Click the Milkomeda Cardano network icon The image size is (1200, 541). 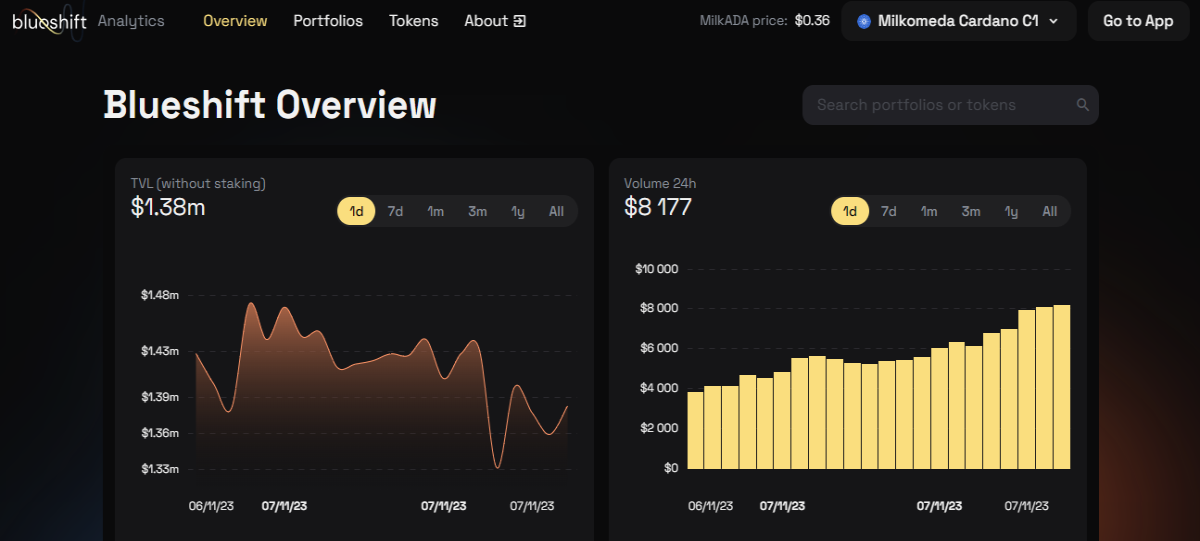pyautogui.click(x=864, y=21)
